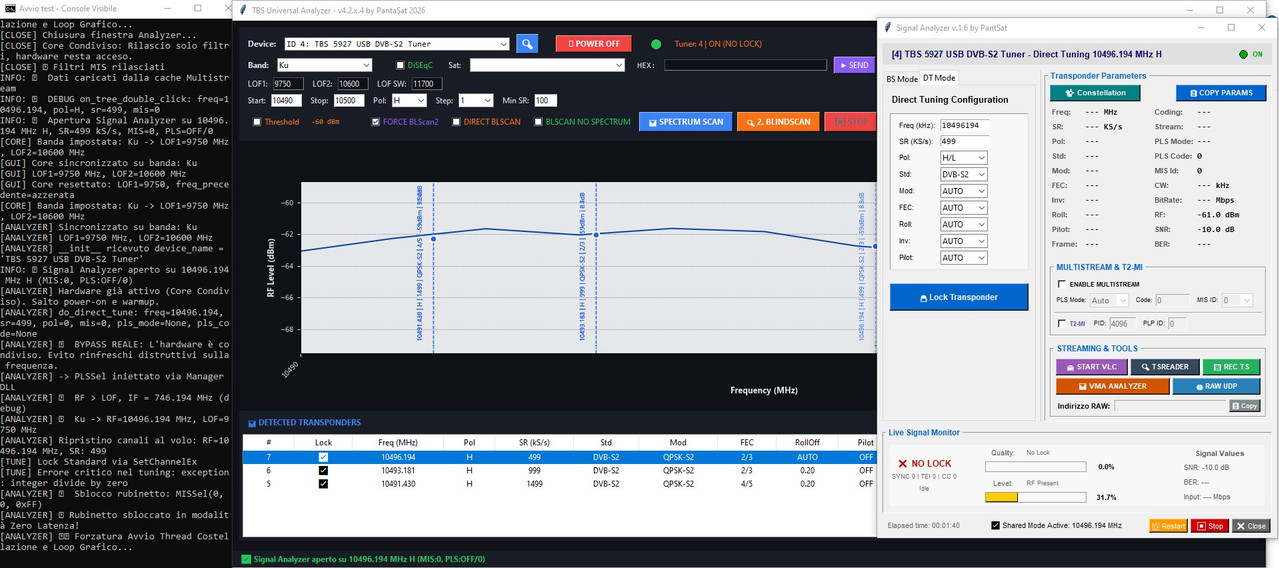Select the DT Mode tab
The height and width of the screenshot is (568, 1279).
tap(939, 78)
